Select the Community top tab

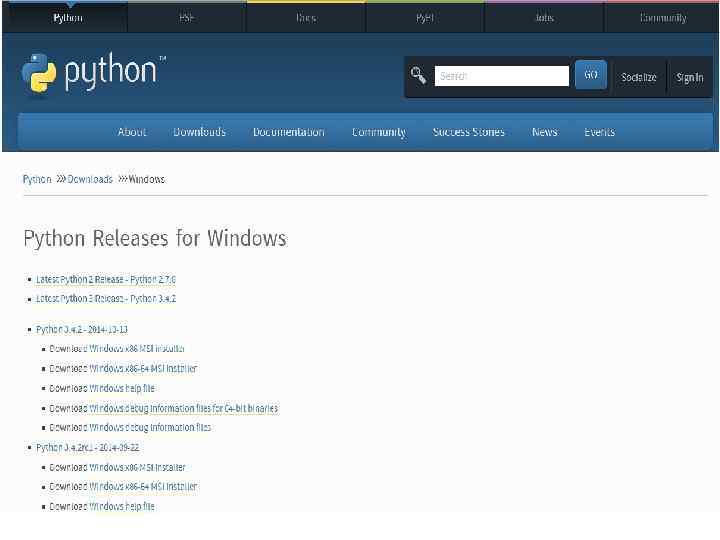click(x=663, y=18)
